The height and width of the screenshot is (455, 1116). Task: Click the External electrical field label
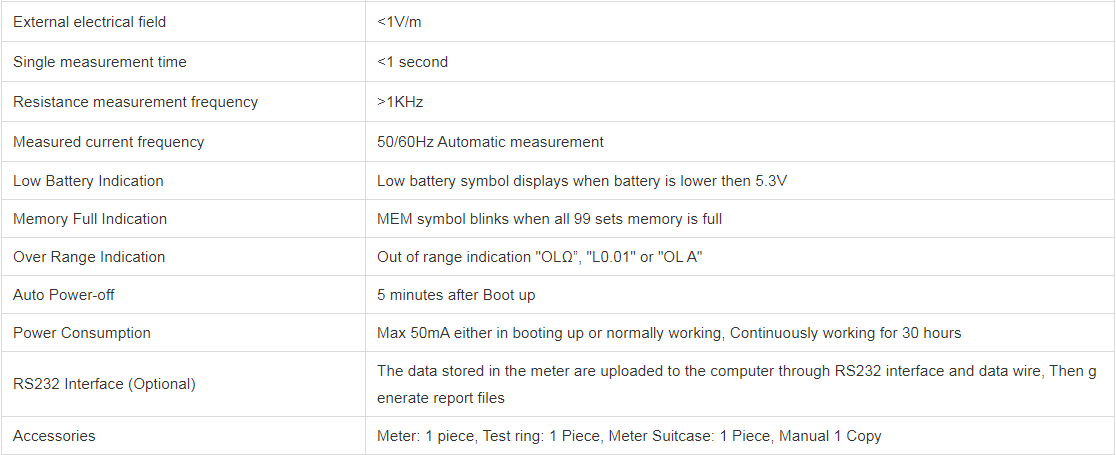(89, 22)
